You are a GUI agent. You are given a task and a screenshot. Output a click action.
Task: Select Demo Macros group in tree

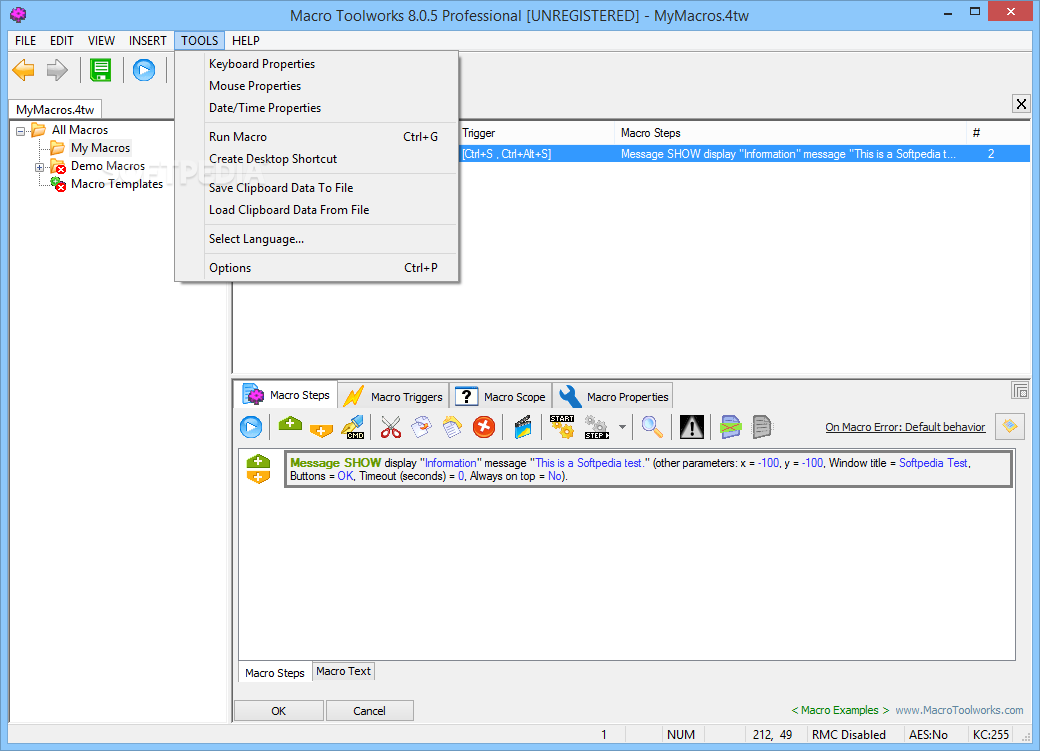(107, 166)
